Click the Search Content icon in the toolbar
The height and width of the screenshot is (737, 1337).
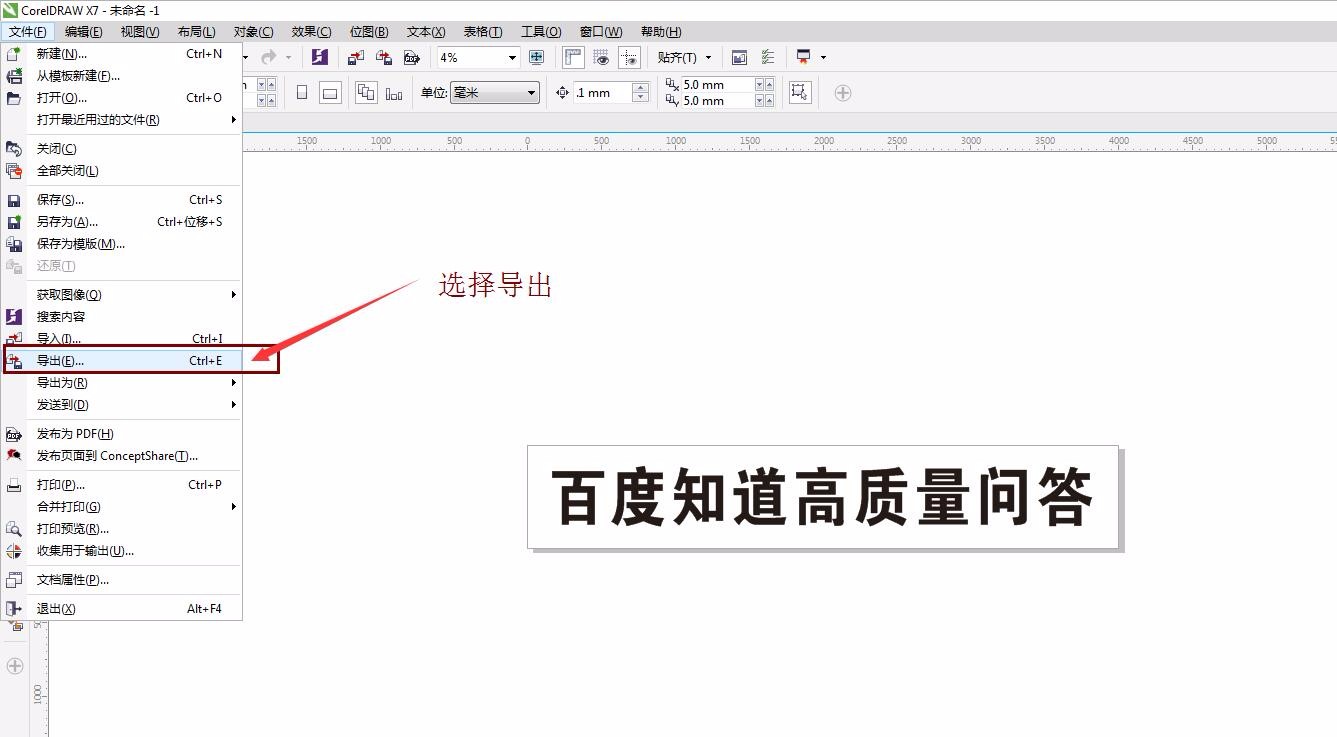pyautogui.click(x=319, y=57)
